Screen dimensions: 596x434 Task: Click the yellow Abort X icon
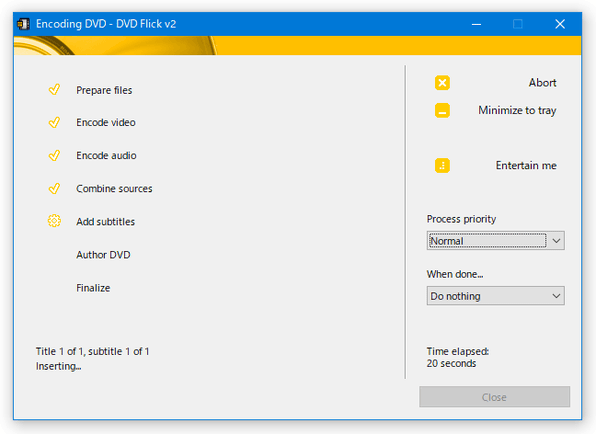442,82
